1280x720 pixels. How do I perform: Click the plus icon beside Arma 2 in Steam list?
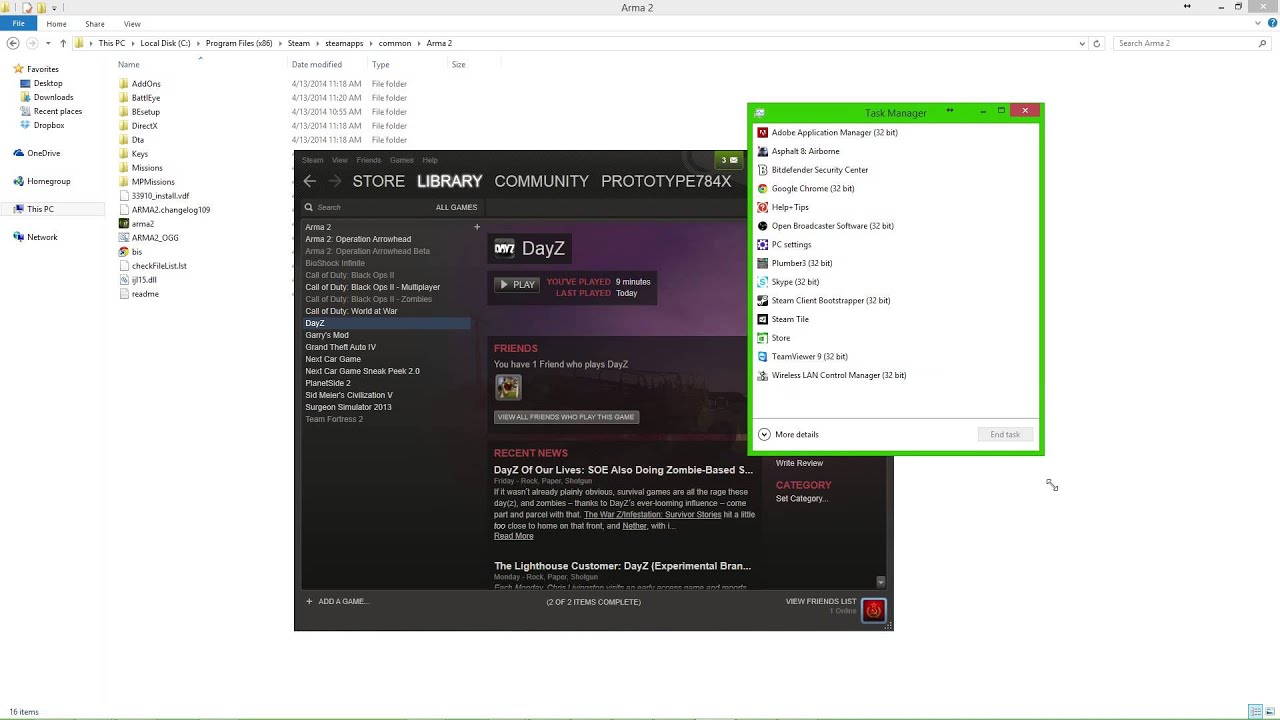pyautogui.click(x=477, y=227)
